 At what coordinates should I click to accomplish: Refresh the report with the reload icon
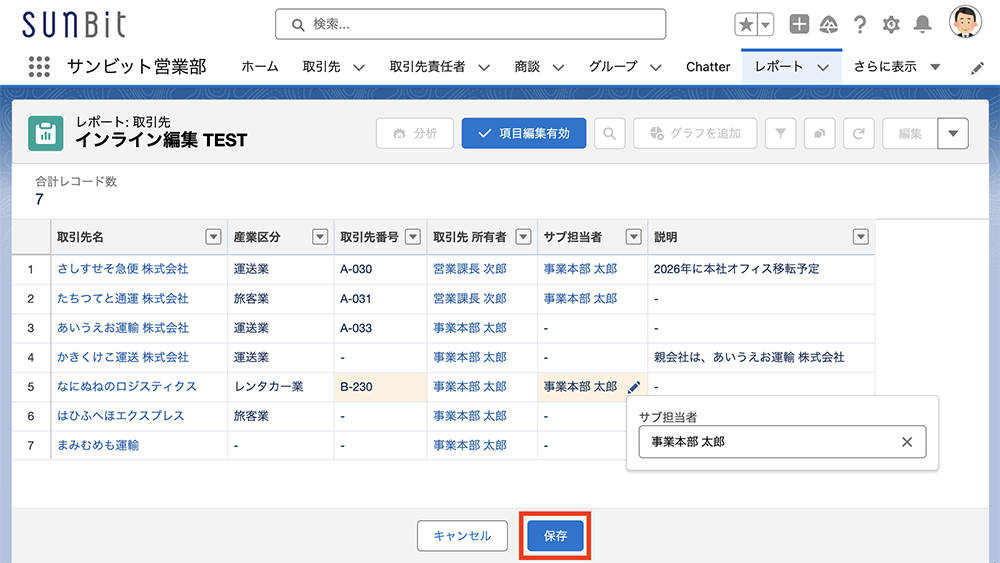(858, 133)
